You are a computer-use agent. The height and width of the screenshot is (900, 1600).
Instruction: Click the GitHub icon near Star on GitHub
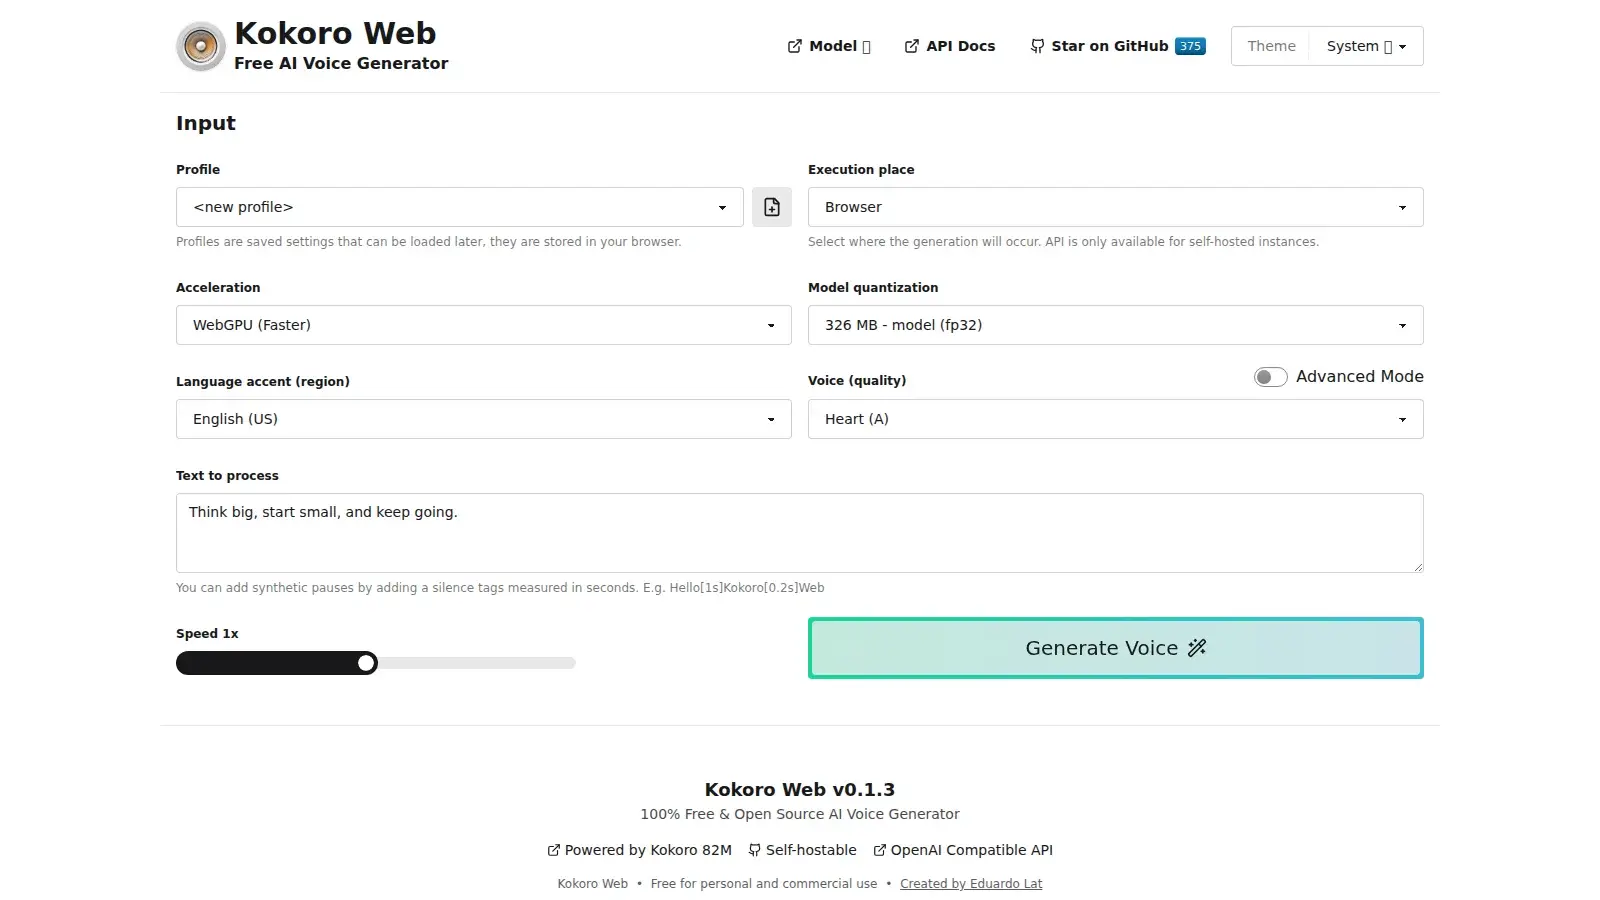(1036, 46)
